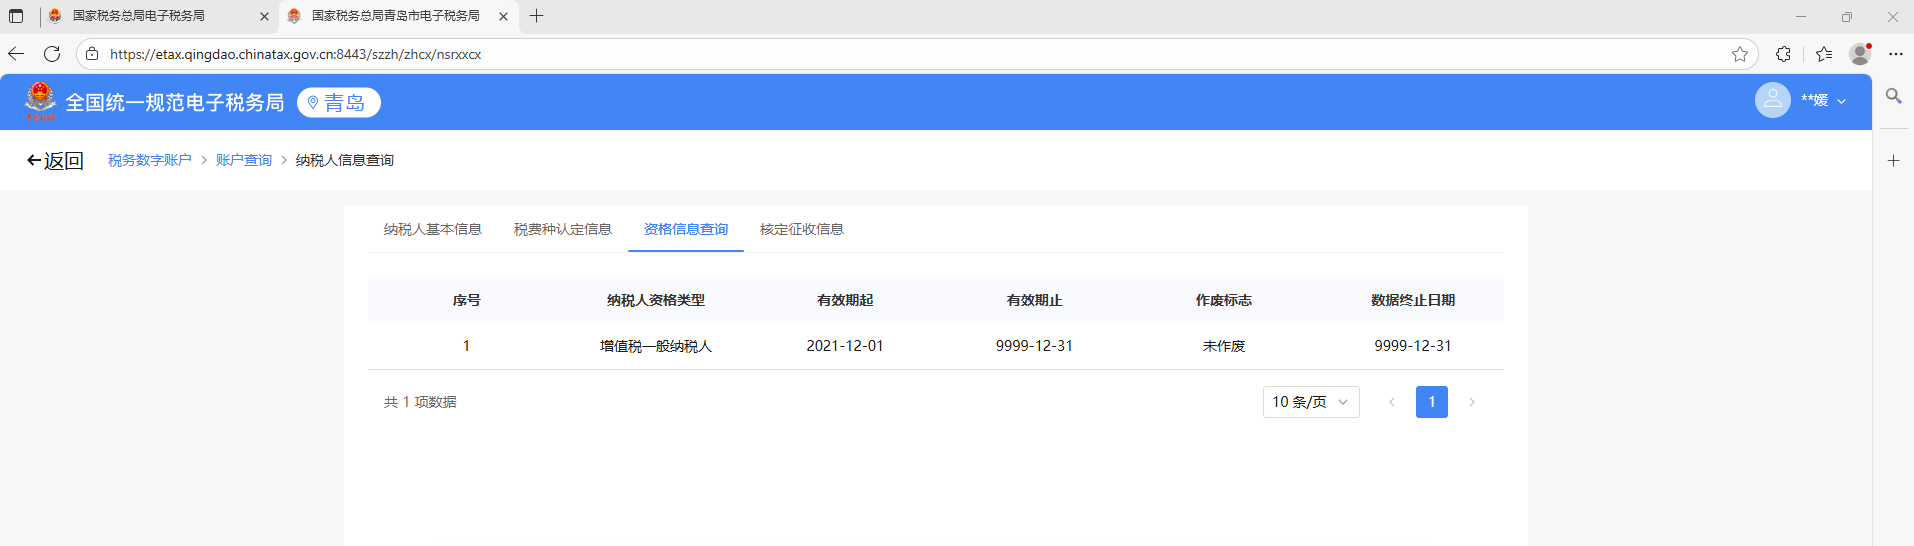Click the tab actions menu icon

16,16
